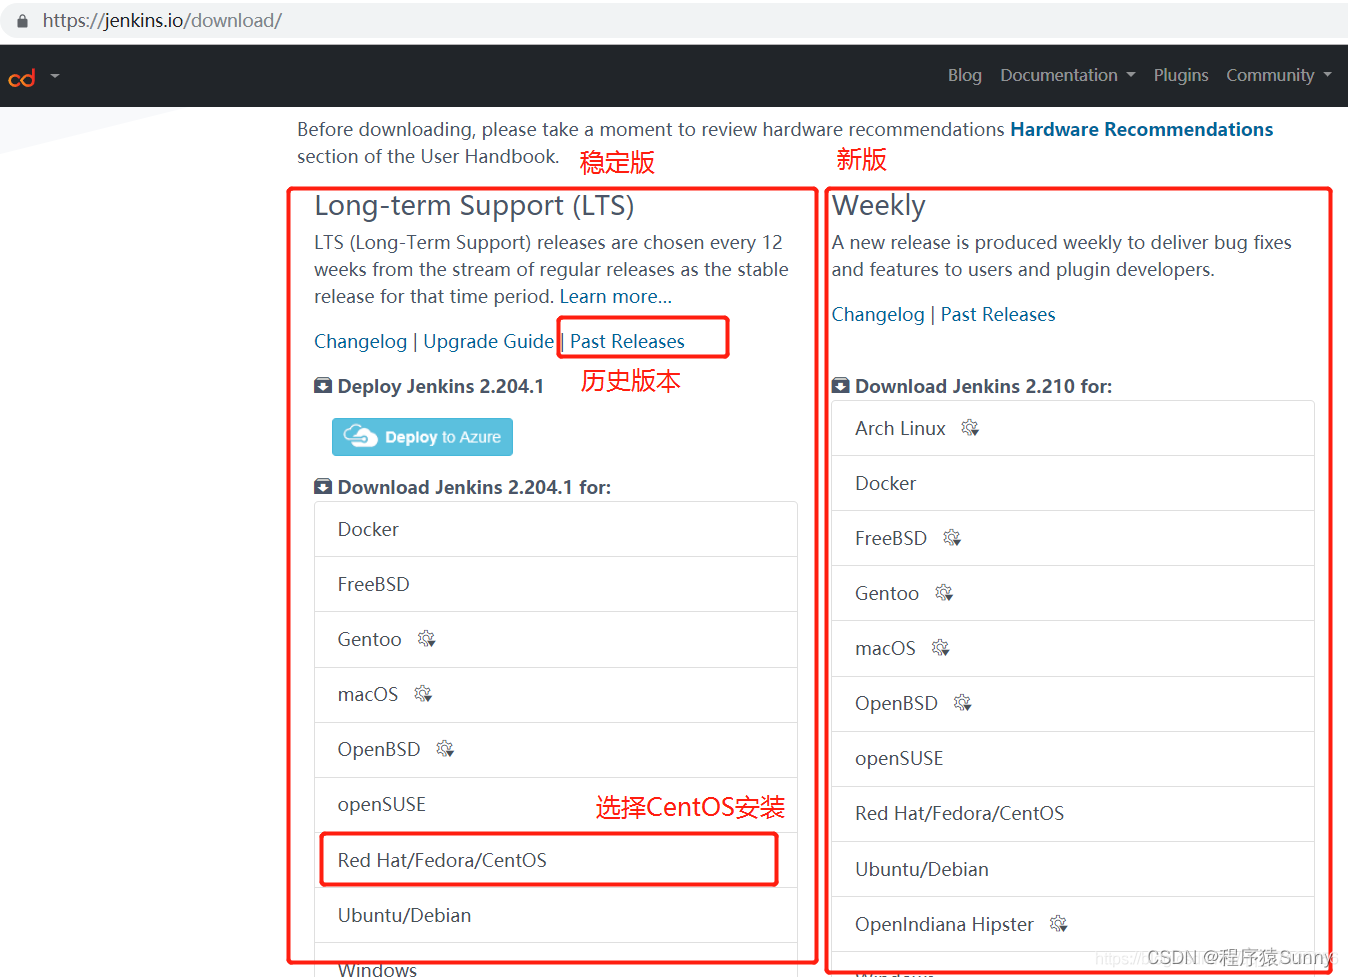Select OpenBSD in LTS download list
The image size is (1348, 977).
[556, 749]
